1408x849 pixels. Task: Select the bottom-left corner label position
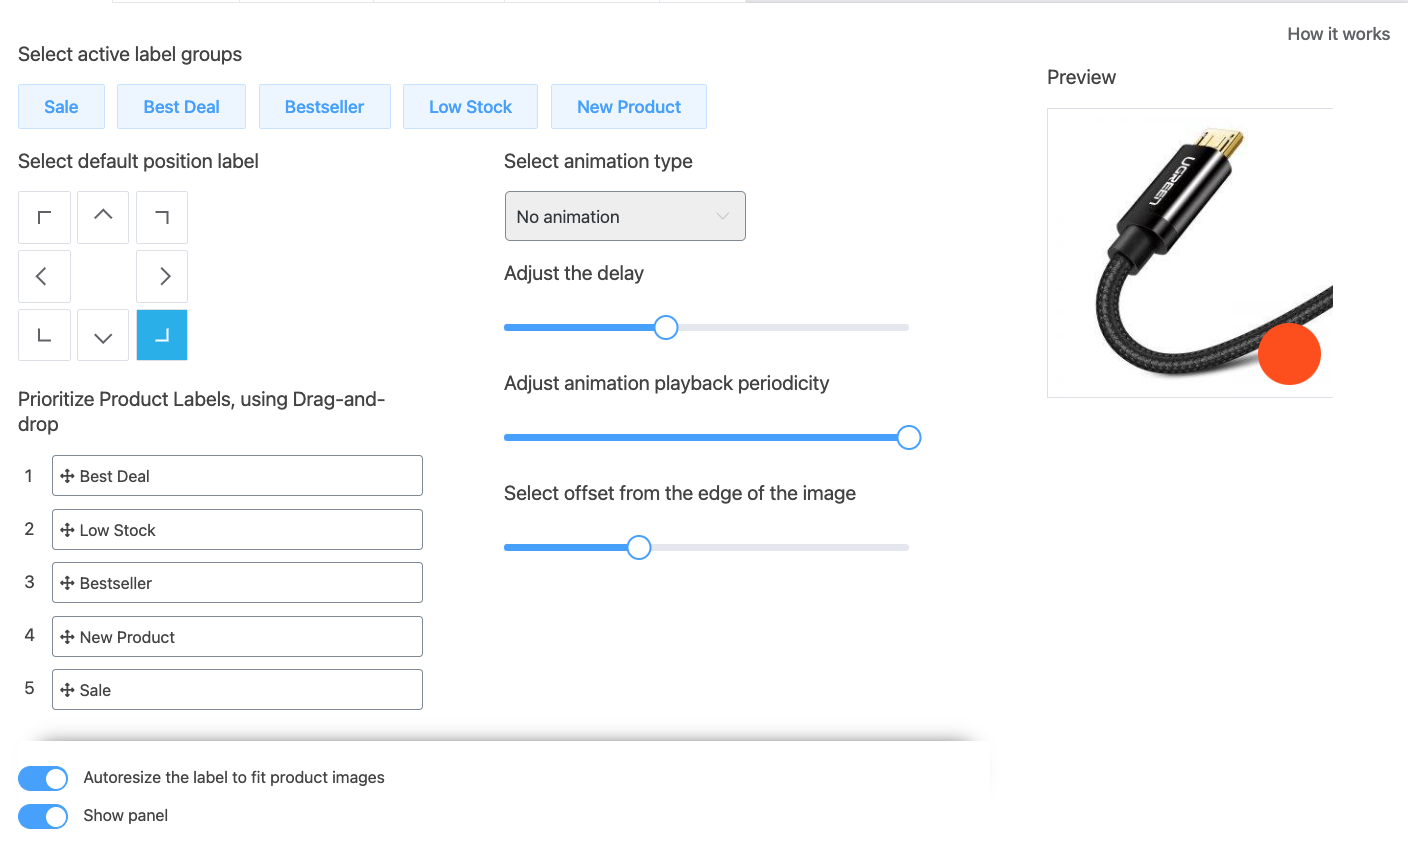point(44,335)
